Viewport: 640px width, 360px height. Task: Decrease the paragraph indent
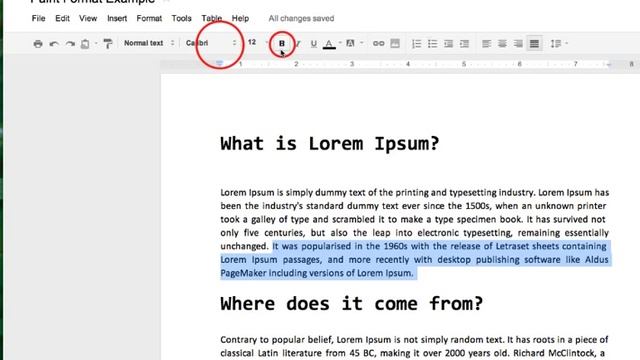[x=449, y=43]
